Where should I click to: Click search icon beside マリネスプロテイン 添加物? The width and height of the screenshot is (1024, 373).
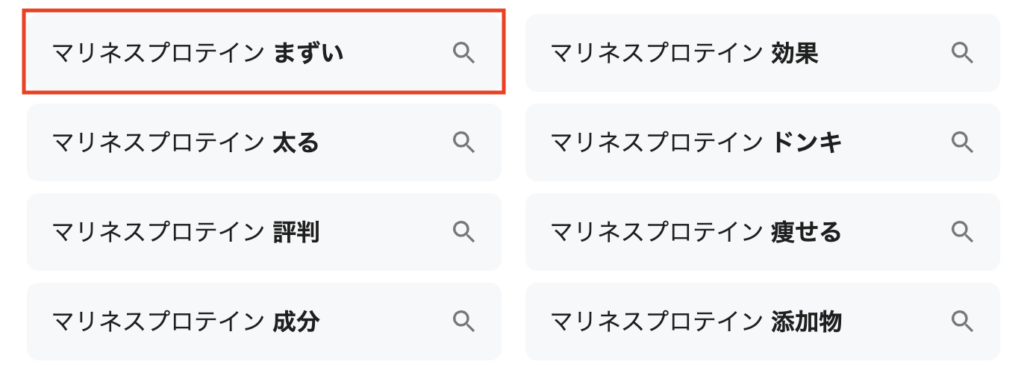point(962,321)
